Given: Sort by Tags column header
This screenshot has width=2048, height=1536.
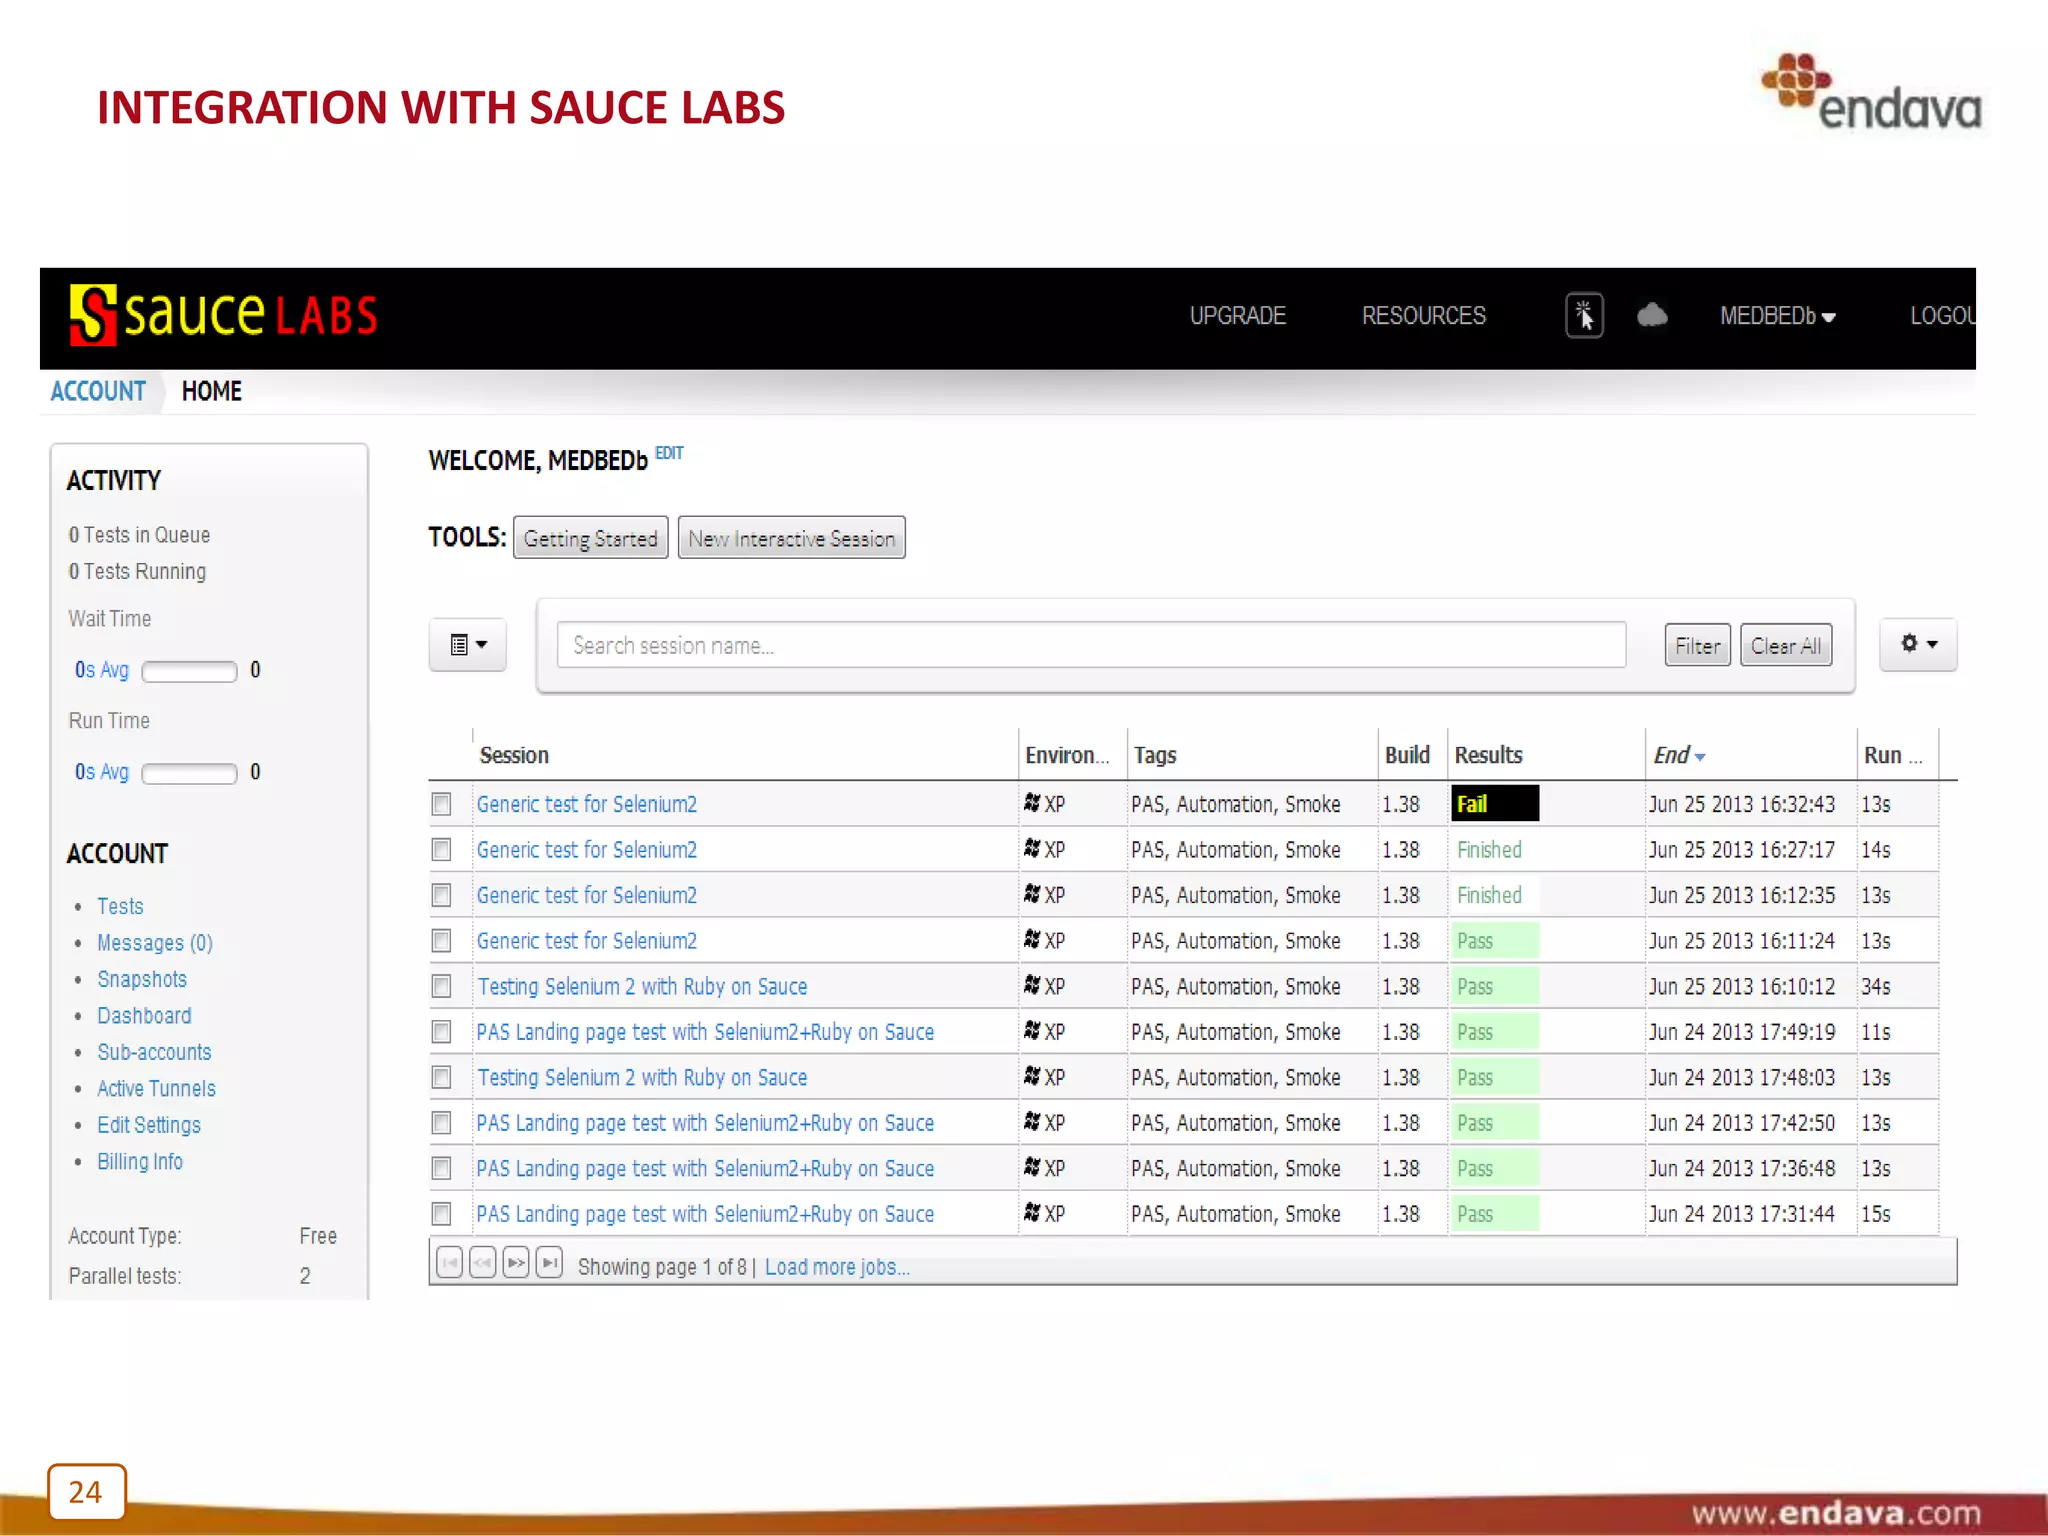Looking at the screenshot, I should 1155,756.
